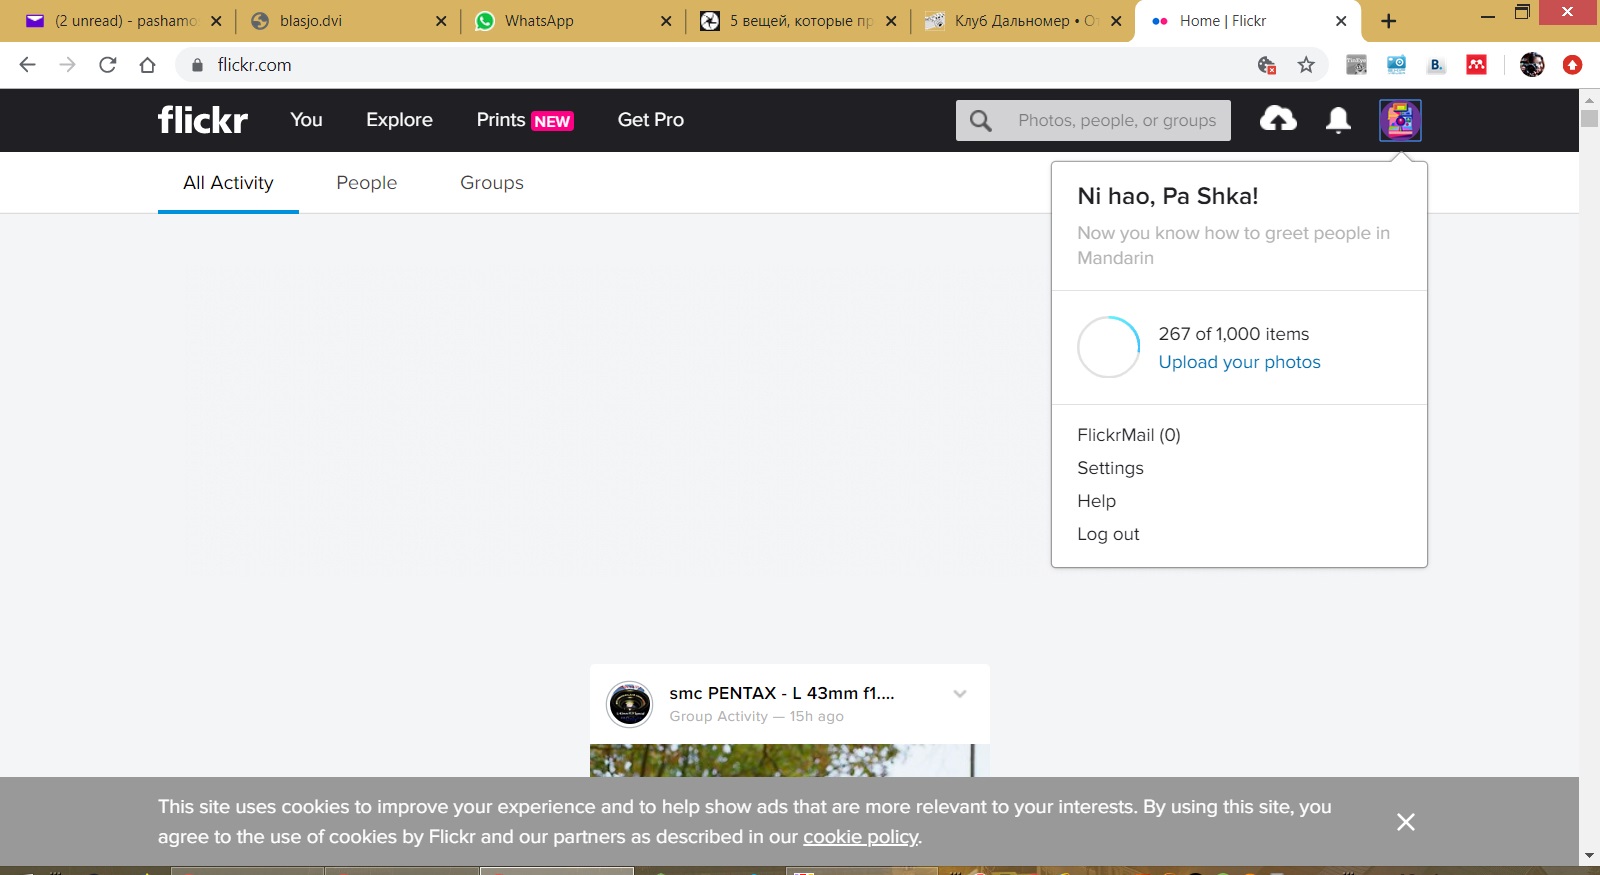1600x875 pixels.
Task: Open the You menu
Action: tap(306, 120)
